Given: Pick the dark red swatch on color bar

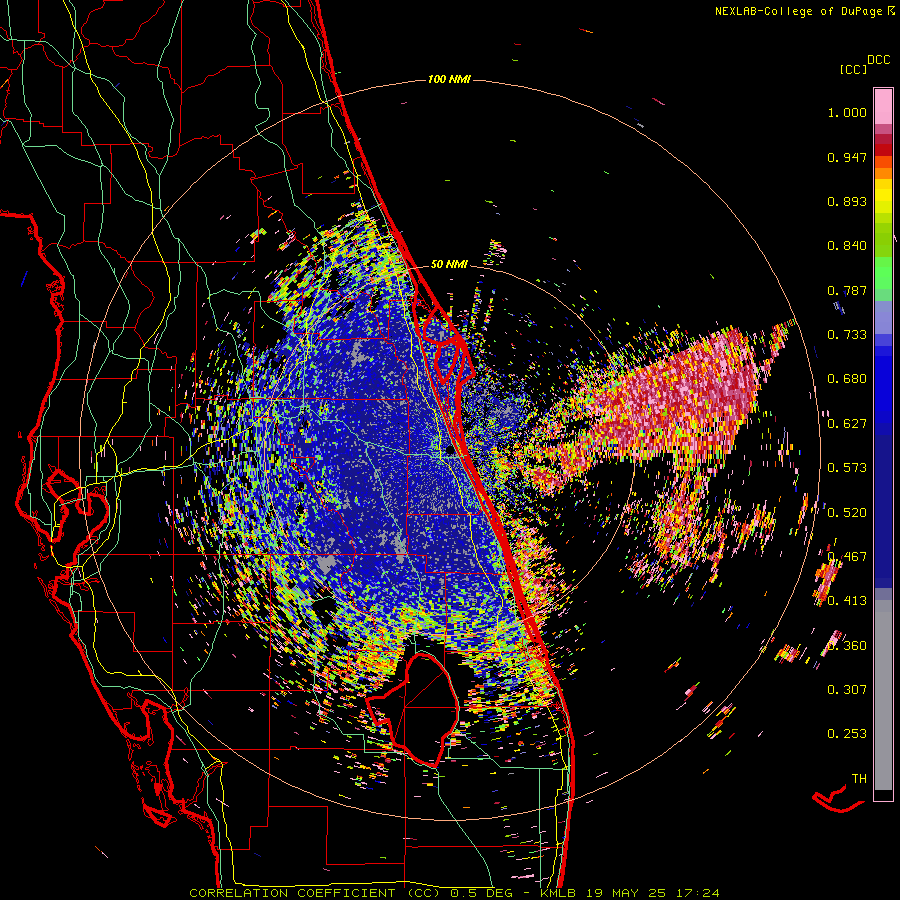Looking at the screenshot, I should [883, 150].
